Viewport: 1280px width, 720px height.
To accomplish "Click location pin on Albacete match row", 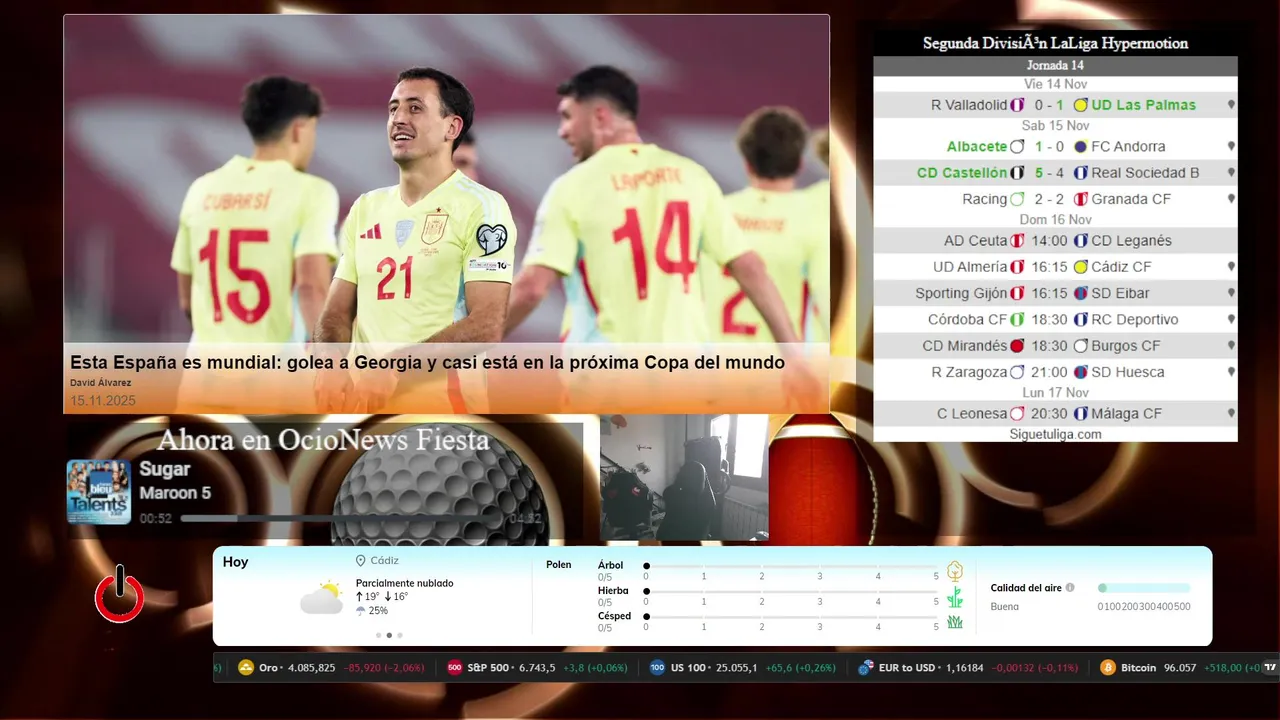I will pyautogui.click(x=1231, y=147).
